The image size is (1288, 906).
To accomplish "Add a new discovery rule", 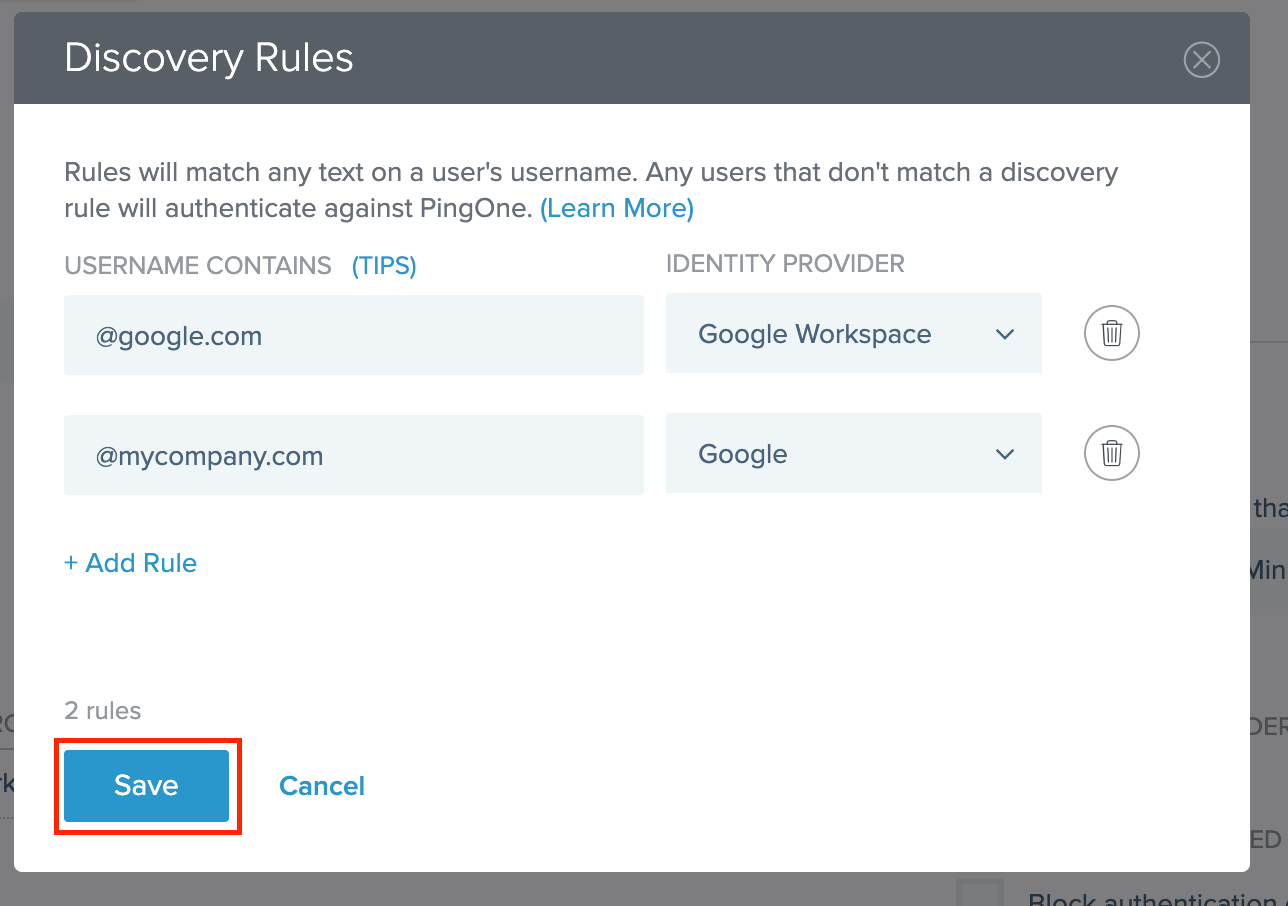I will click(131, 563).
